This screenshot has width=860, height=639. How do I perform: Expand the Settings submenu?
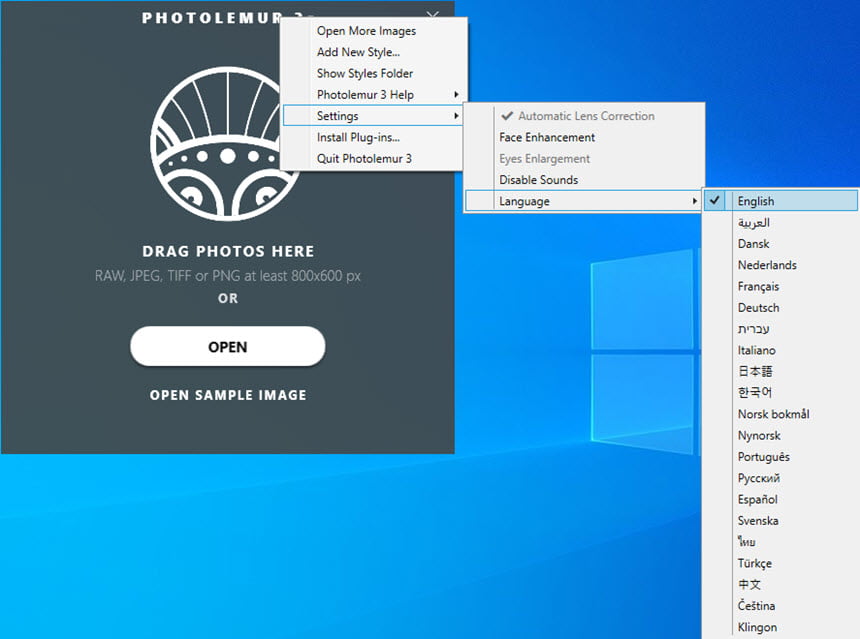[x=372, y=116]
